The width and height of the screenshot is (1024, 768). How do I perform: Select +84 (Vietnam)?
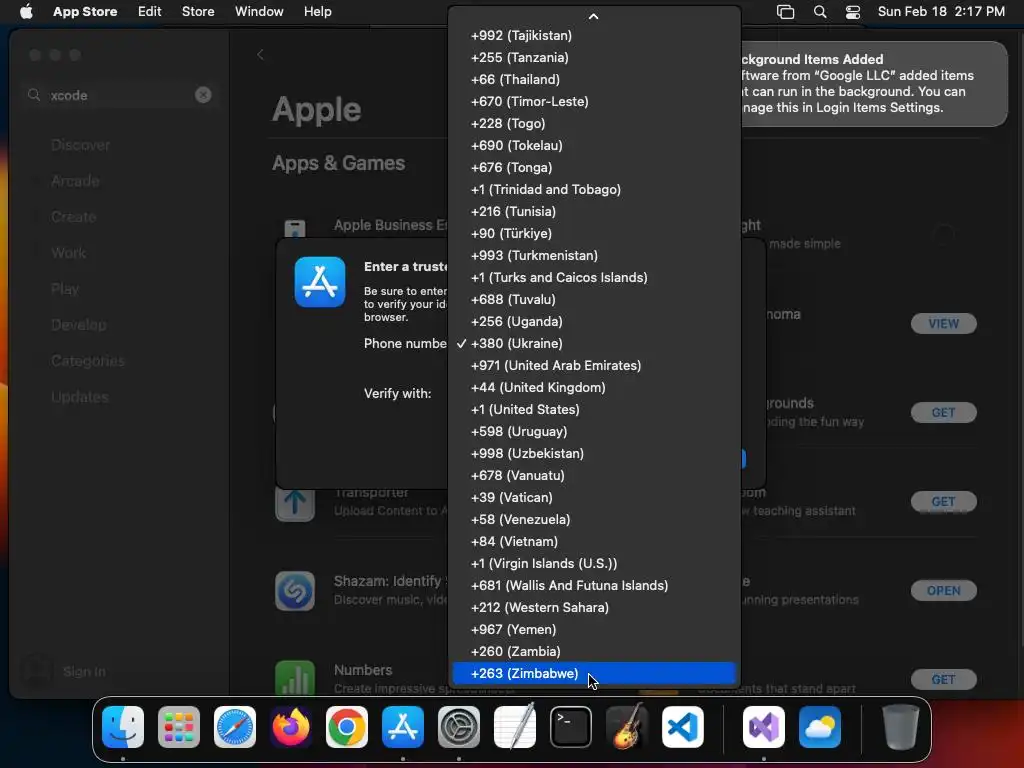[x=594, y=541]
